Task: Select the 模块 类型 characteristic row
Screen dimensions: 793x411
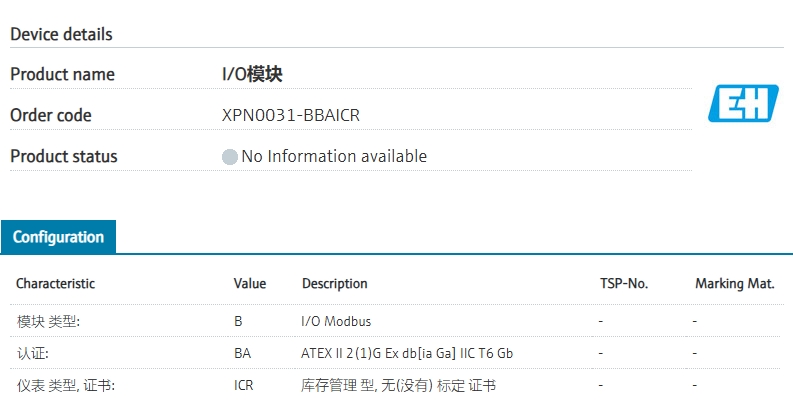Action: [48, 322]
